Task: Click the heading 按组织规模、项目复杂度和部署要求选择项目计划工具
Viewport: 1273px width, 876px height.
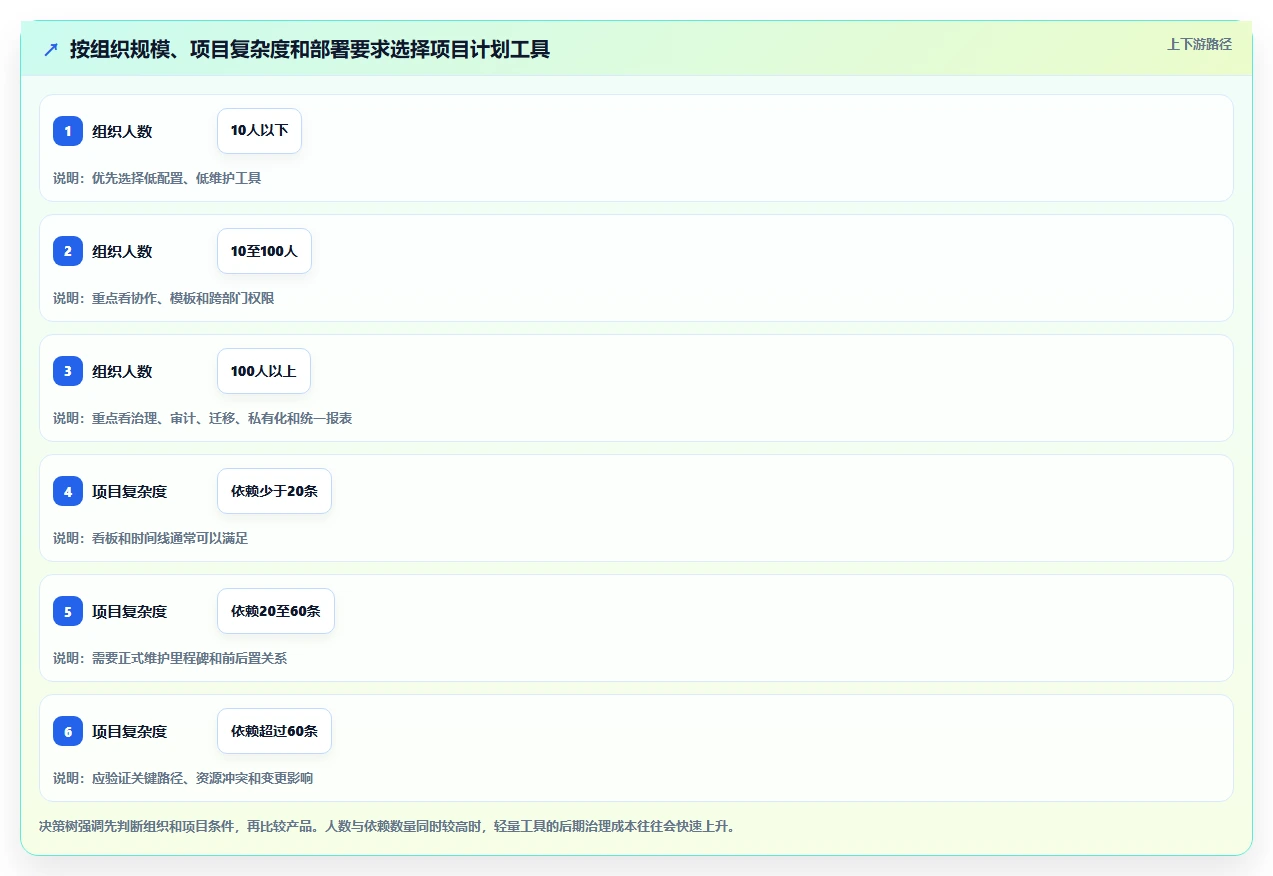Action: [x=310, y=49]
